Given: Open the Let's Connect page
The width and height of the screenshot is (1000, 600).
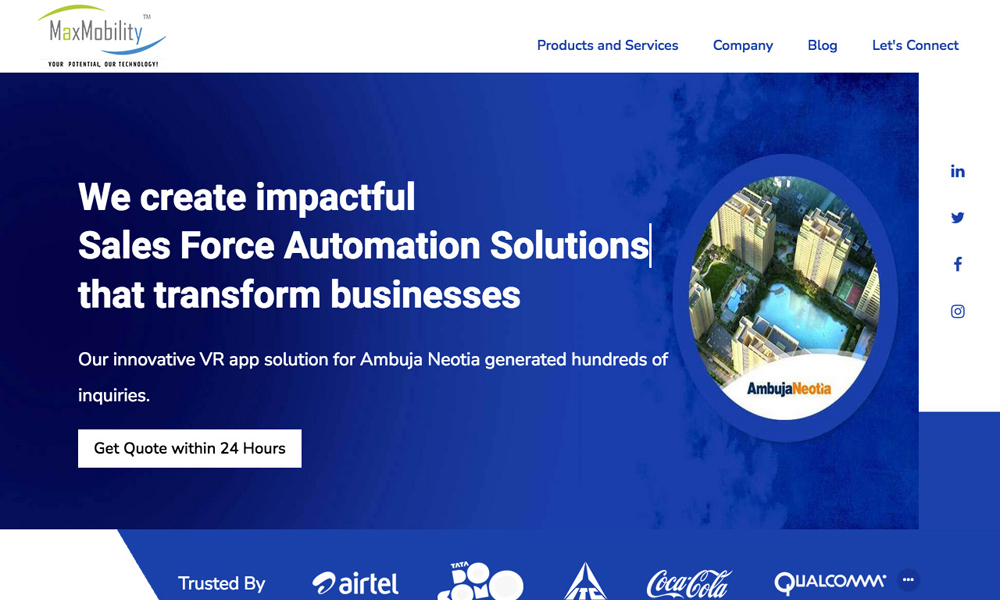Looking at the screenshot, I should pos(915,45).
